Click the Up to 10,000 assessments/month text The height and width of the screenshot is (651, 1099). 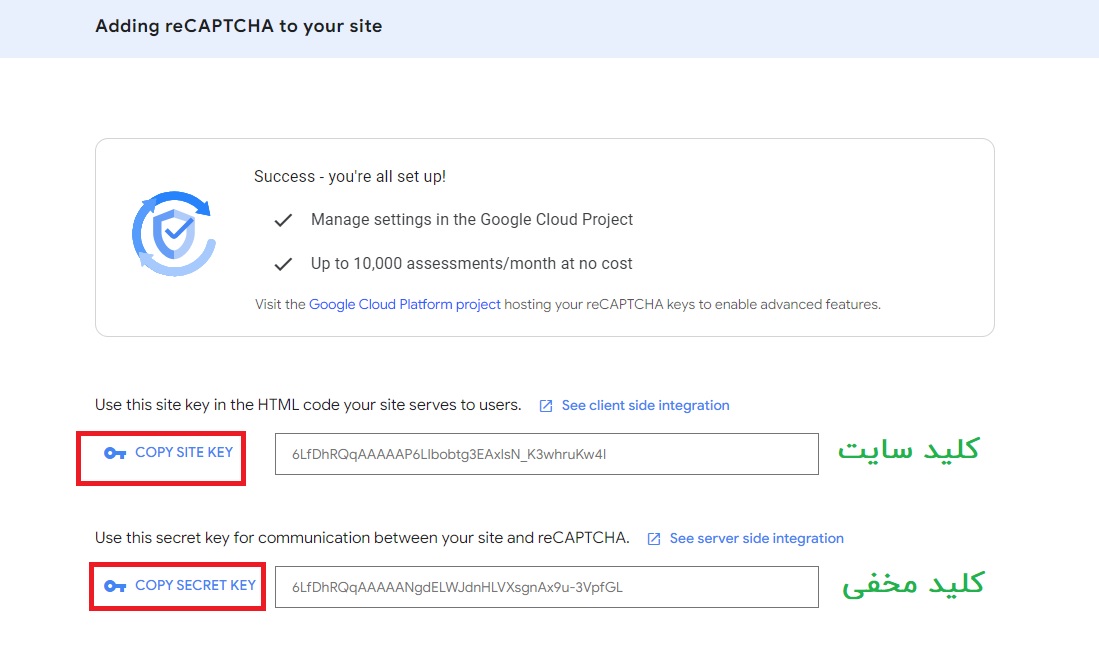471,264
